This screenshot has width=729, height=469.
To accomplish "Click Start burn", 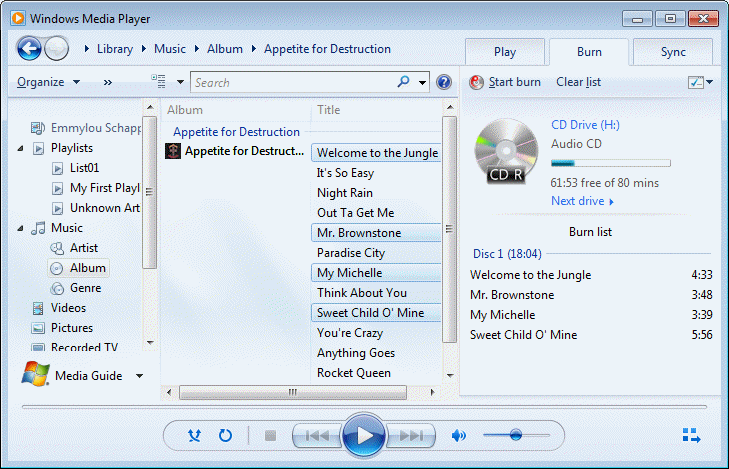I will [x=505, y=82].
